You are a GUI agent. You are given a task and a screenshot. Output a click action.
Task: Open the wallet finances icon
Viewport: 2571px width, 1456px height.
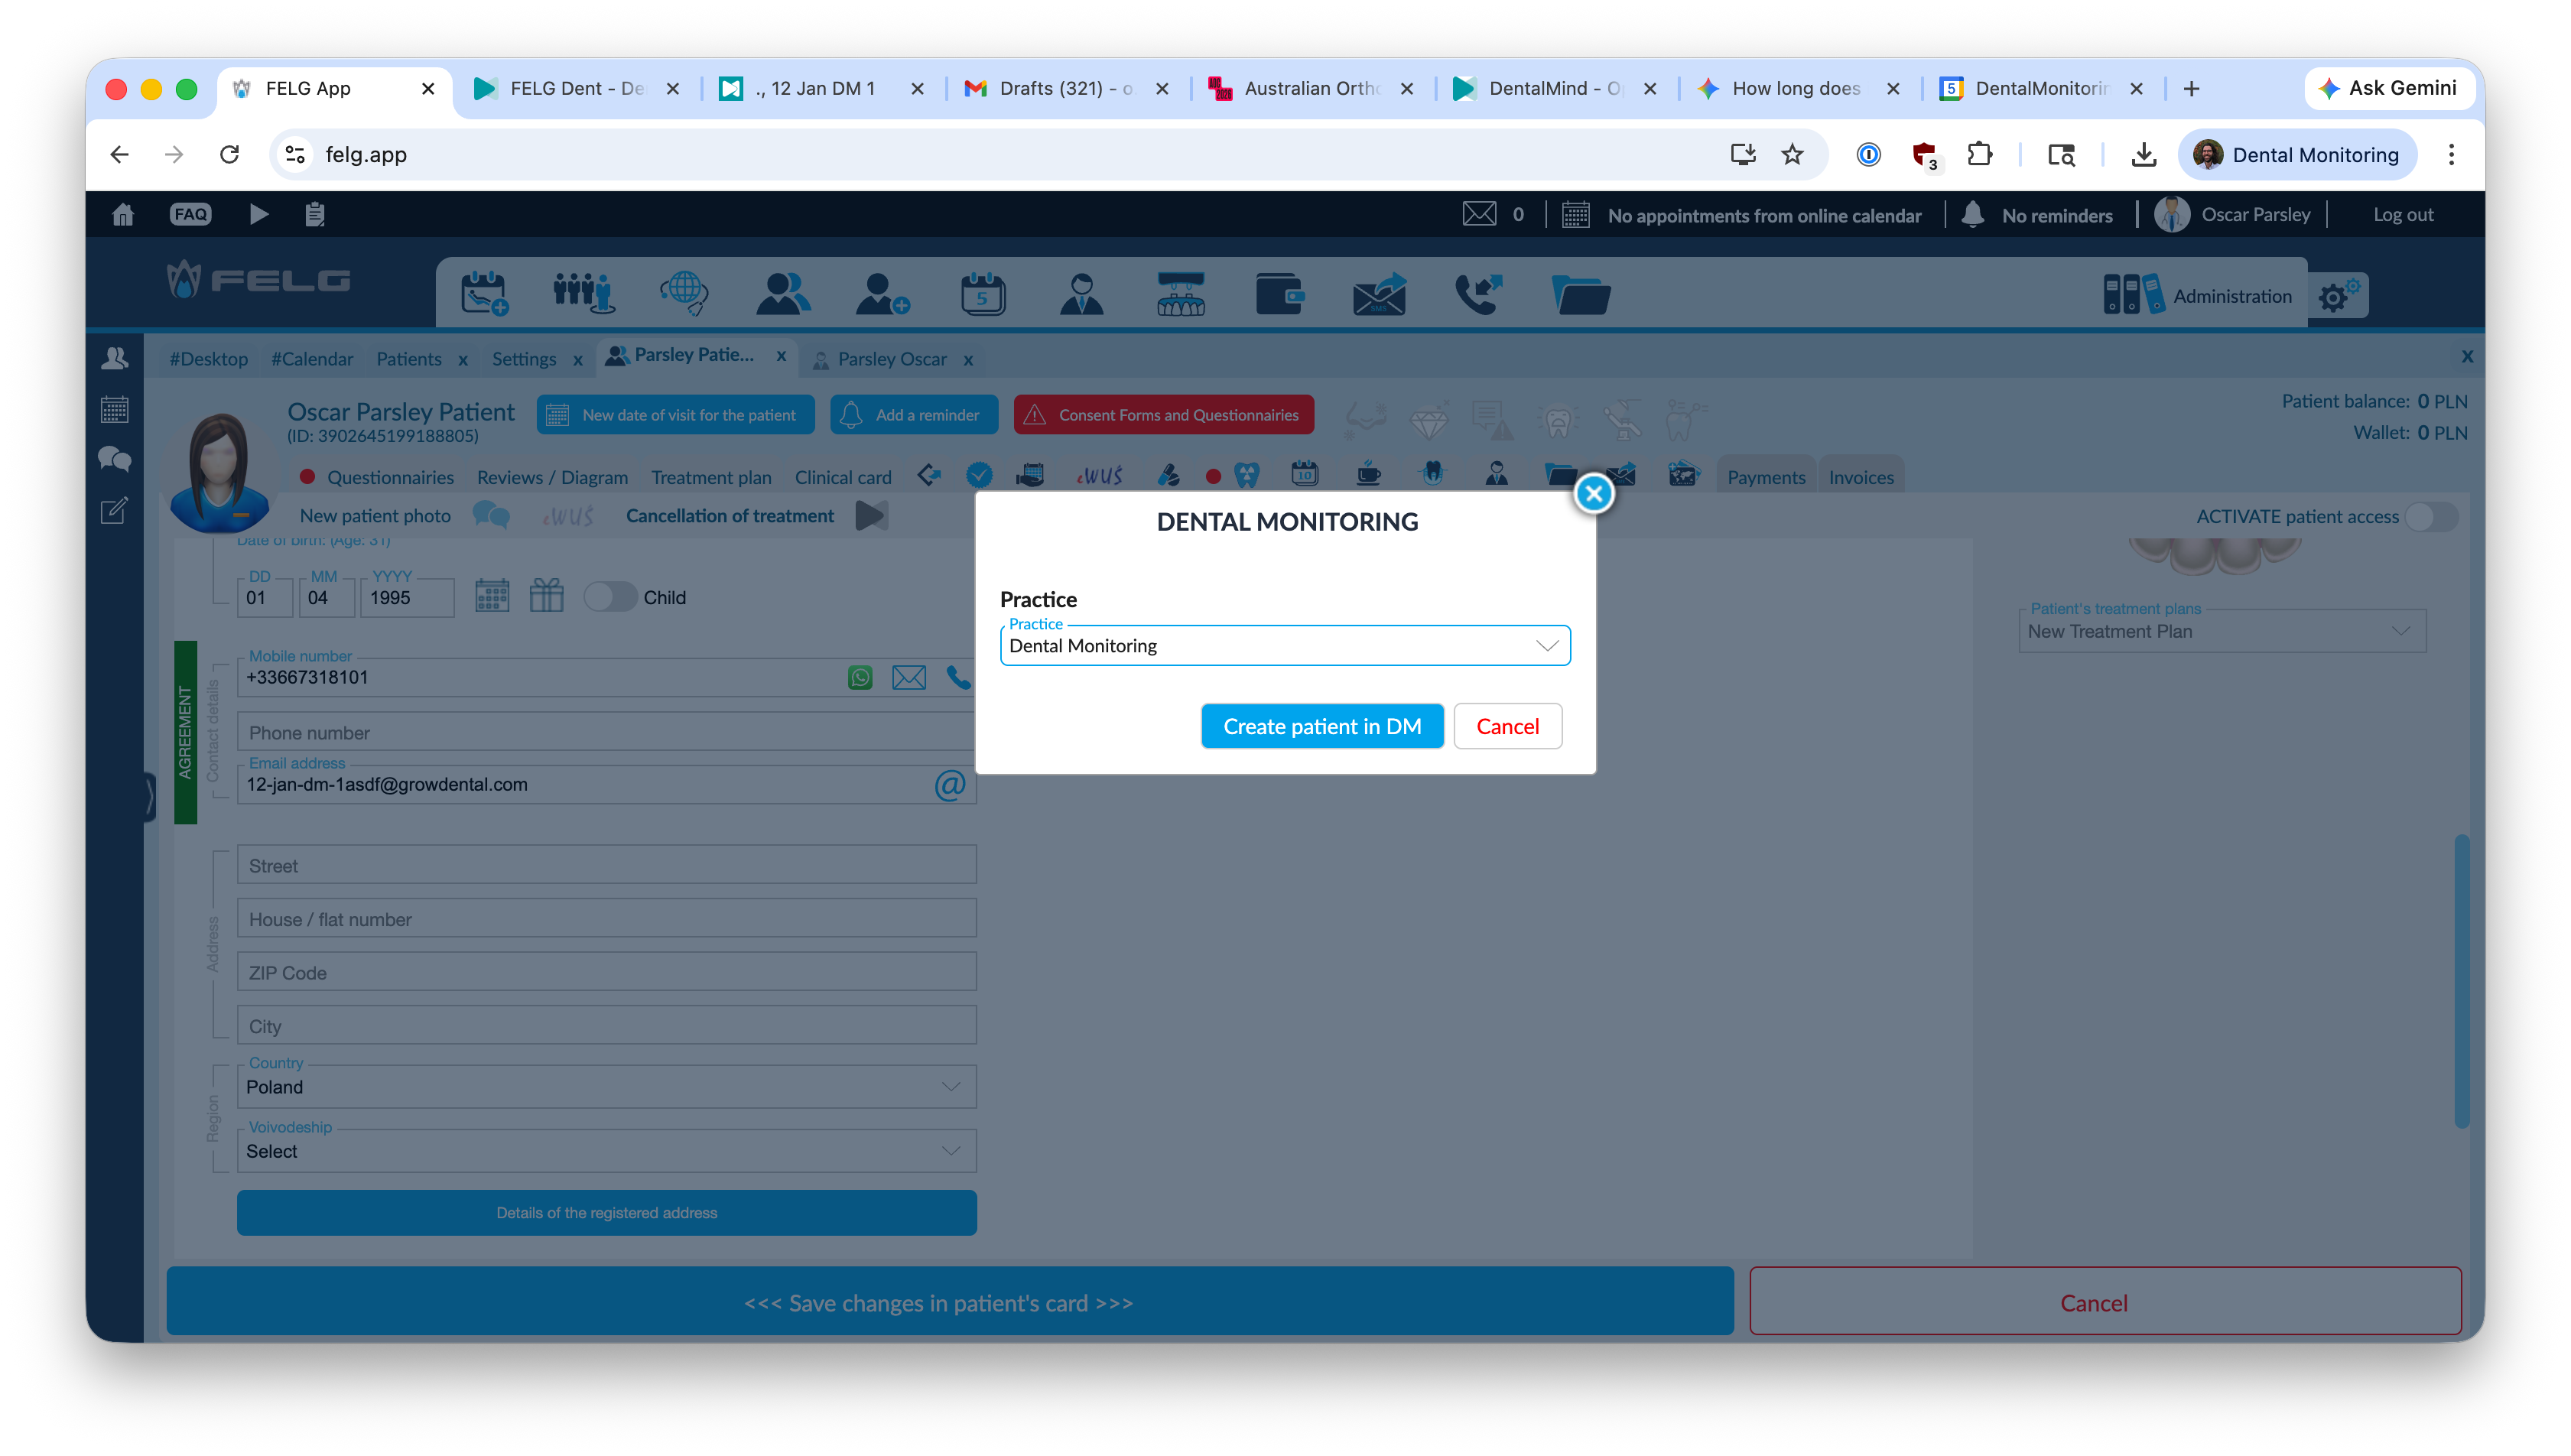pyautogui.click(x=1279, y=294)
